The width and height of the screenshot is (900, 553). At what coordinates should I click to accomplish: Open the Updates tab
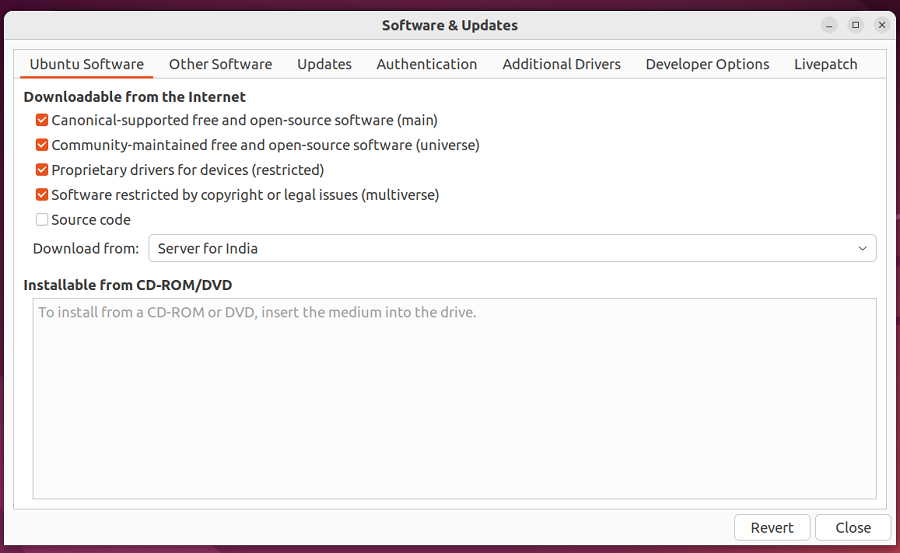click(x=324, y=64)
